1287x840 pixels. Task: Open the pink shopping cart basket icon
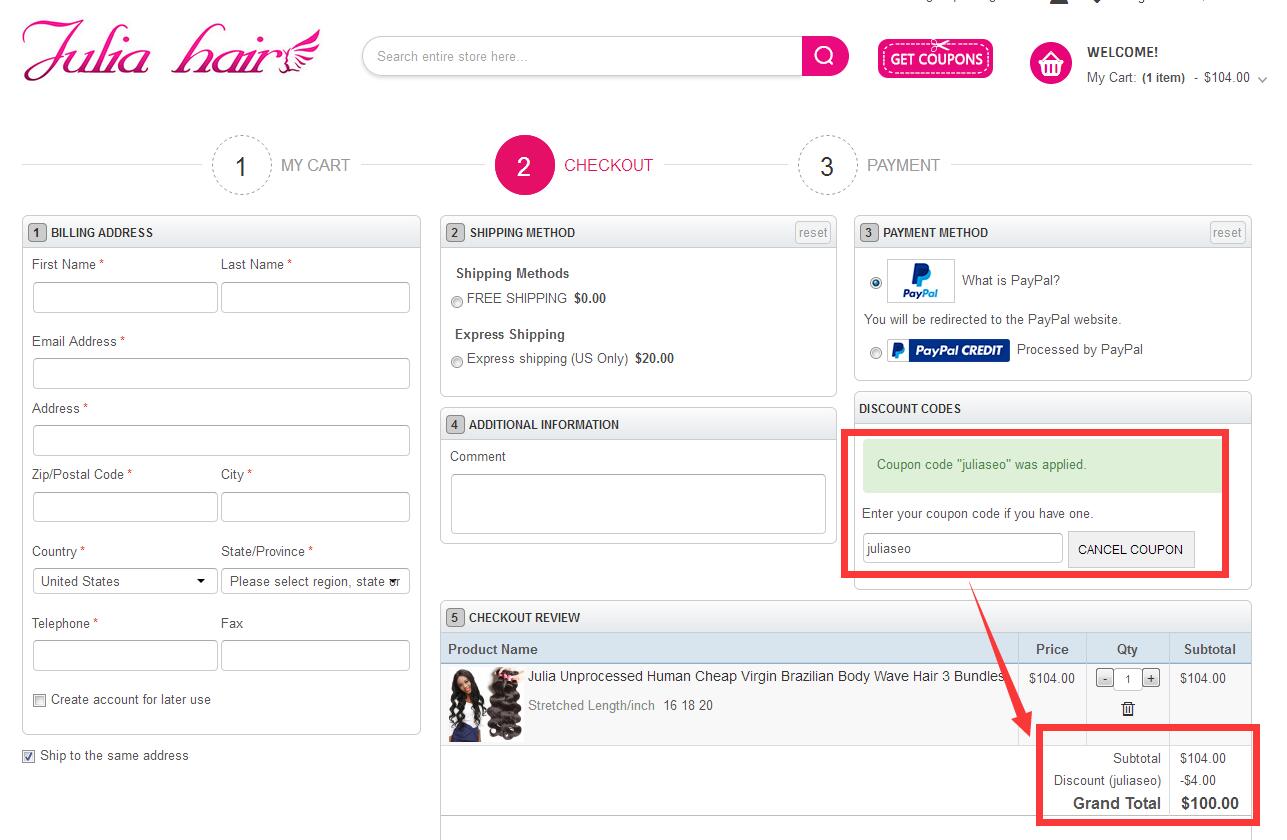(1051, 63)
